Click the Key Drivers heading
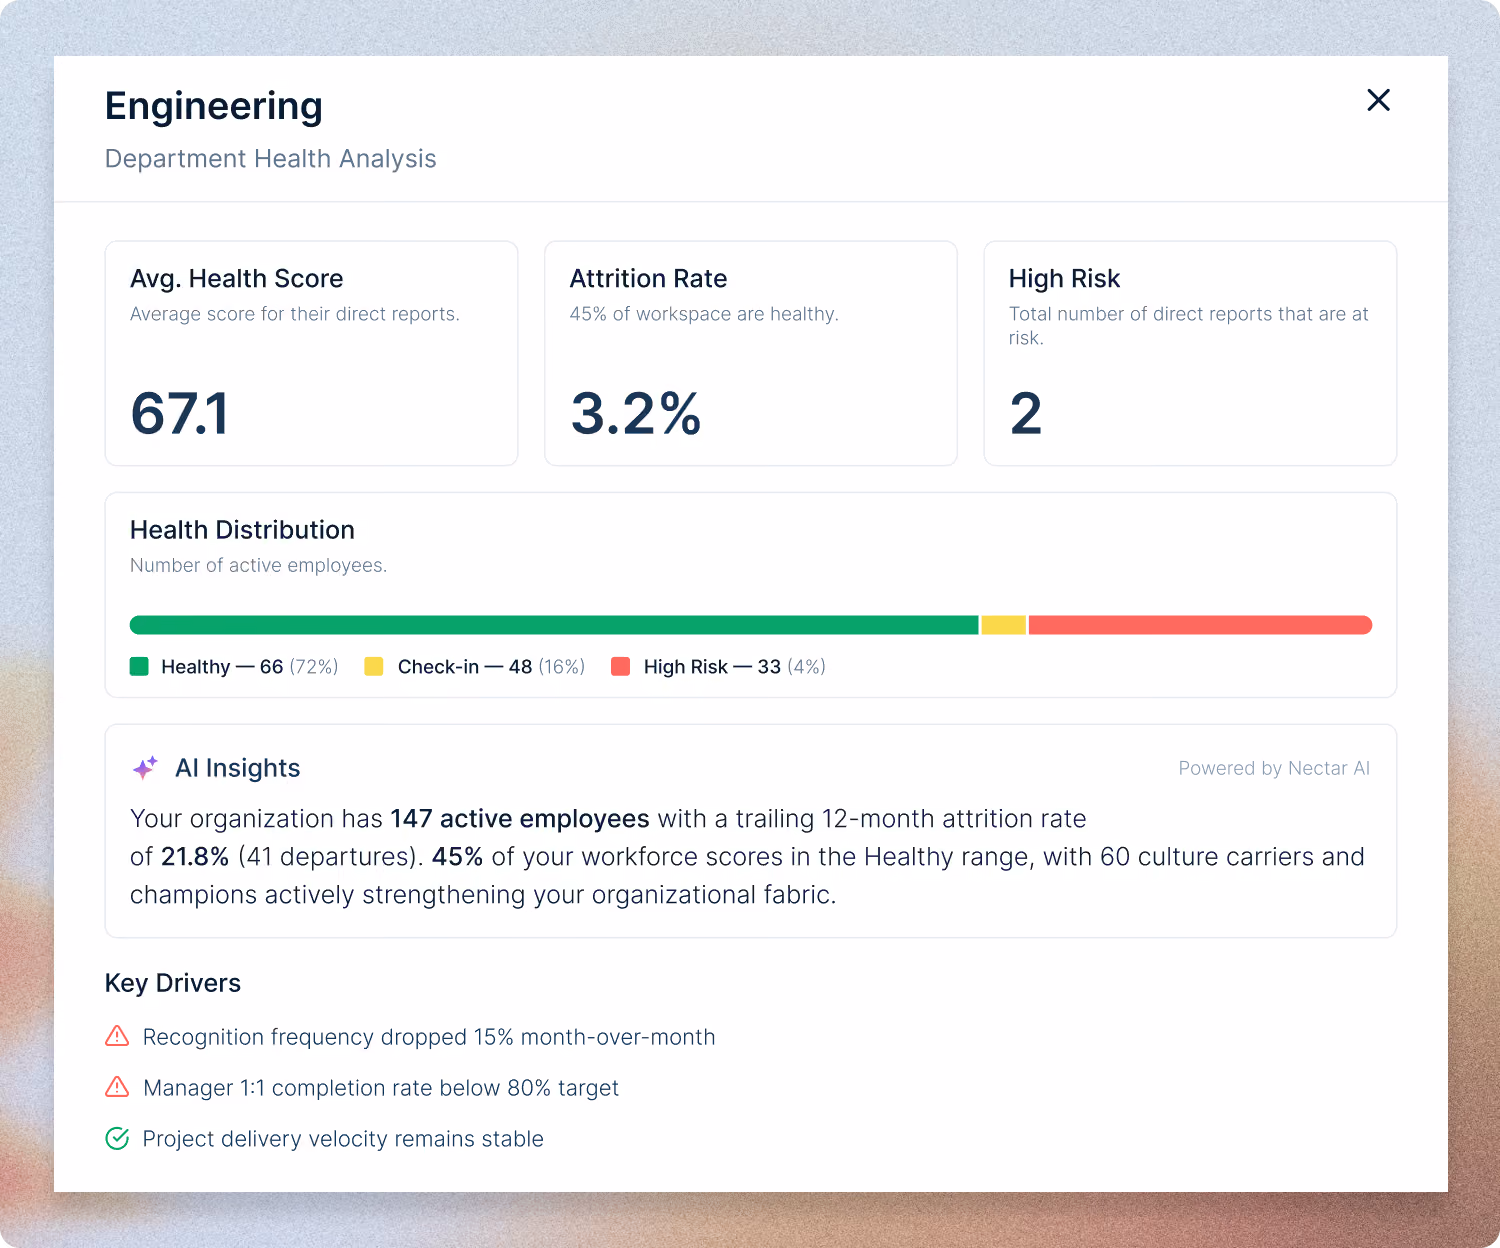1500x1248 pixels. [x=173, y=983]
